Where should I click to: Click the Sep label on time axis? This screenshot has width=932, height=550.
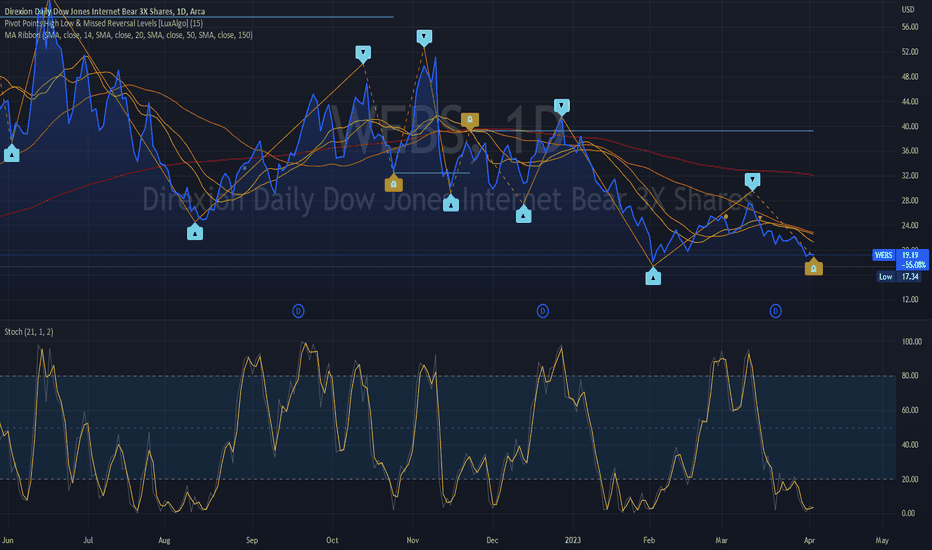coord(252,540)
